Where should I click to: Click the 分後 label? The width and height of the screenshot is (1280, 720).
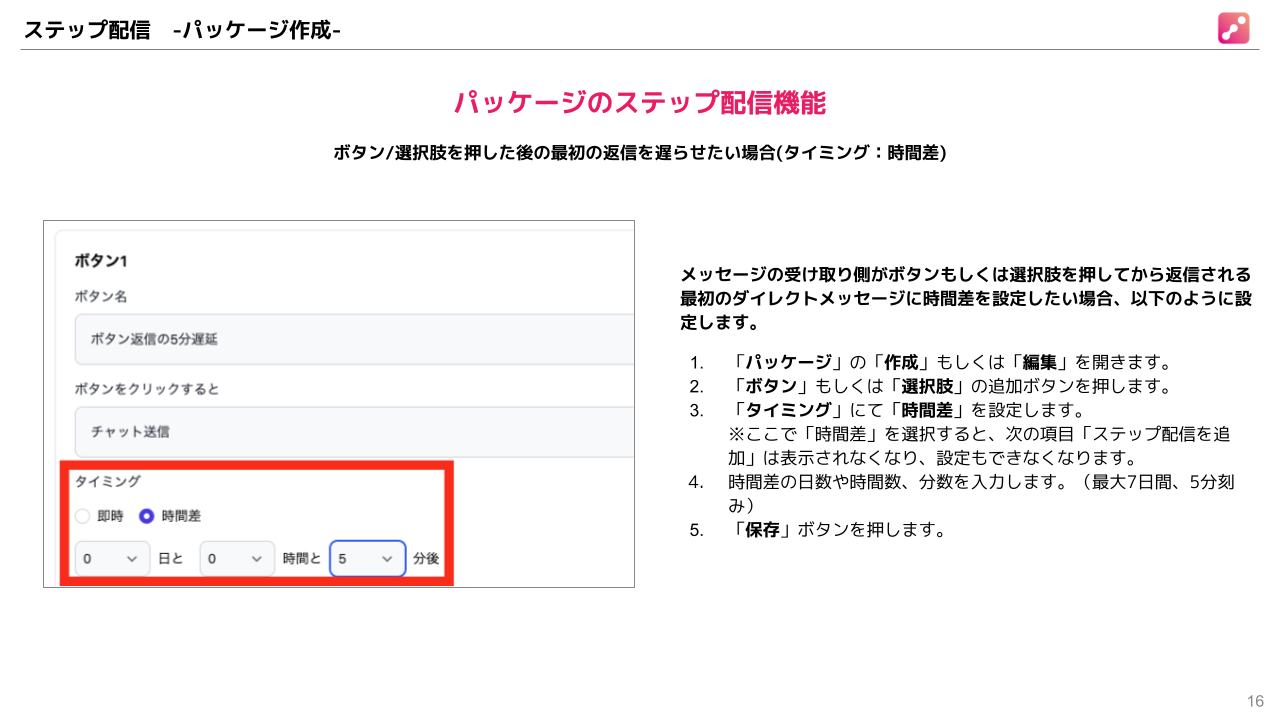point(426,559)
